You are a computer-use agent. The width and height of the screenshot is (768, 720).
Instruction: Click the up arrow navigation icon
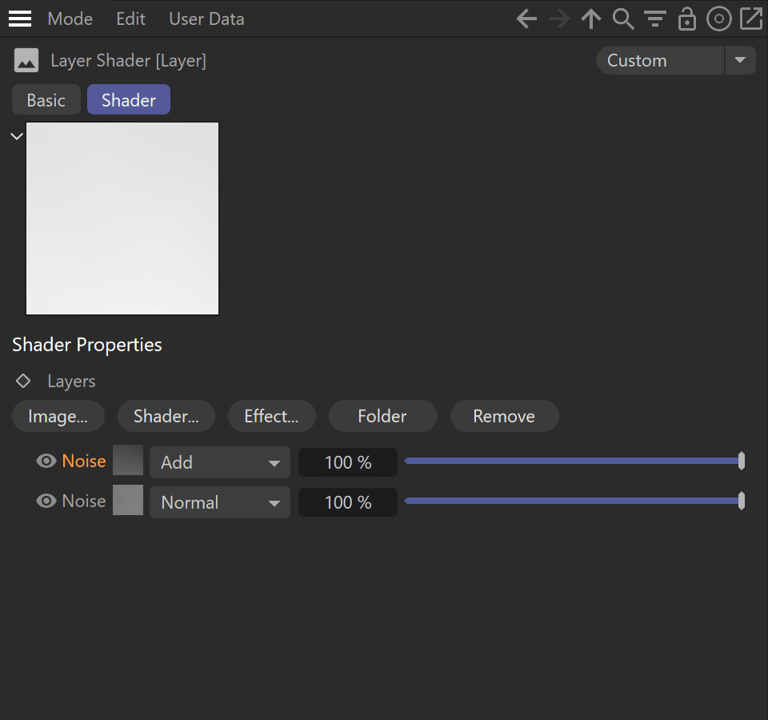(x=591, y=19)
